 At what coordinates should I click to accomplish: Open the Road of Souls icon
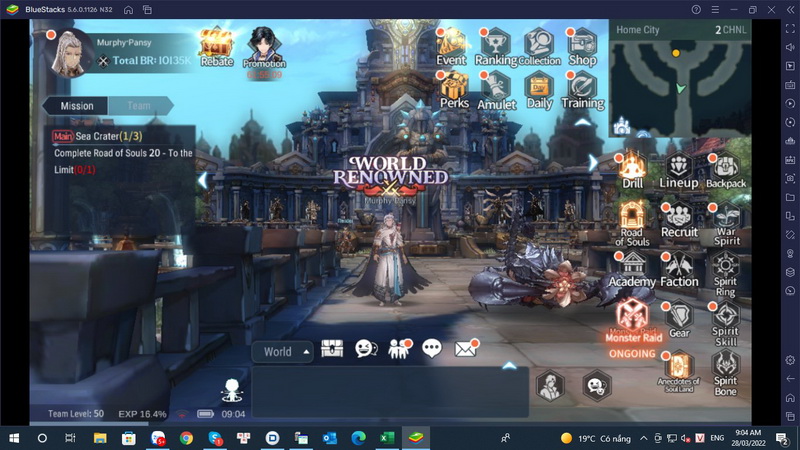pyautogui.click(x=632, y=221)
